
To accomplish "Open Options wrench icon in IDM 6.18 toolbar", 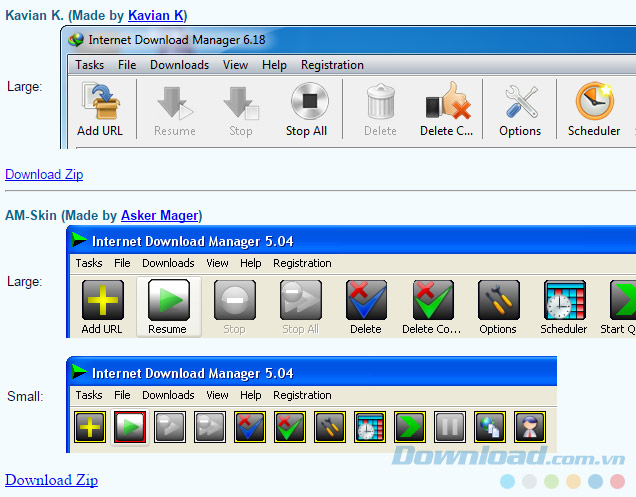I will [x=520, y=104].
